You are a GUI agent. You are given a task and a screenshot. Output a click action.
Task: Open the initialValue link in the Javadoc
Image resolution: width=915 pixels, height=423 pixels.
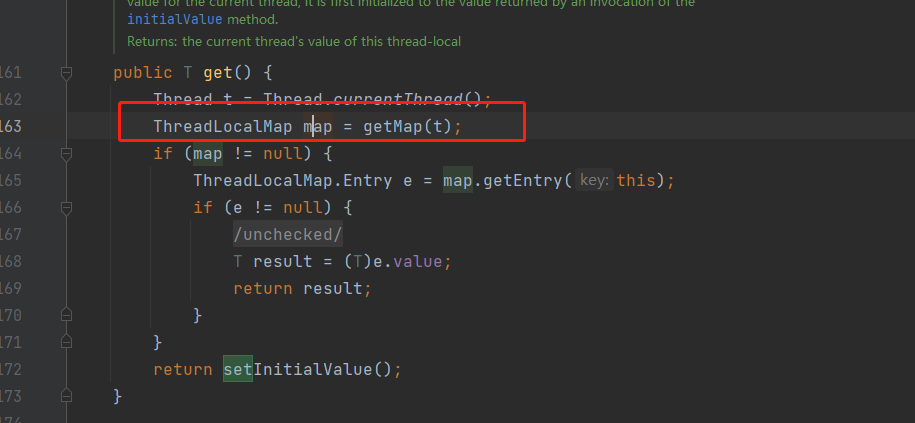click(x=167, y=19)
